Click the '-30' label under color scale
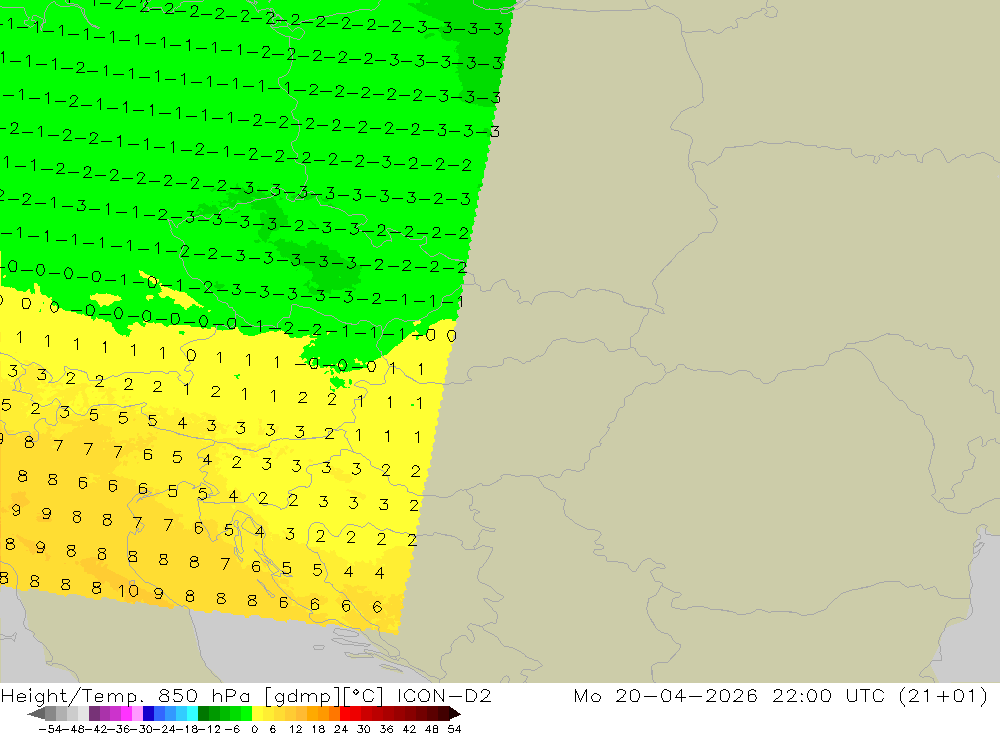Viewport: 1000px width, 733px height. pos(143,729)
